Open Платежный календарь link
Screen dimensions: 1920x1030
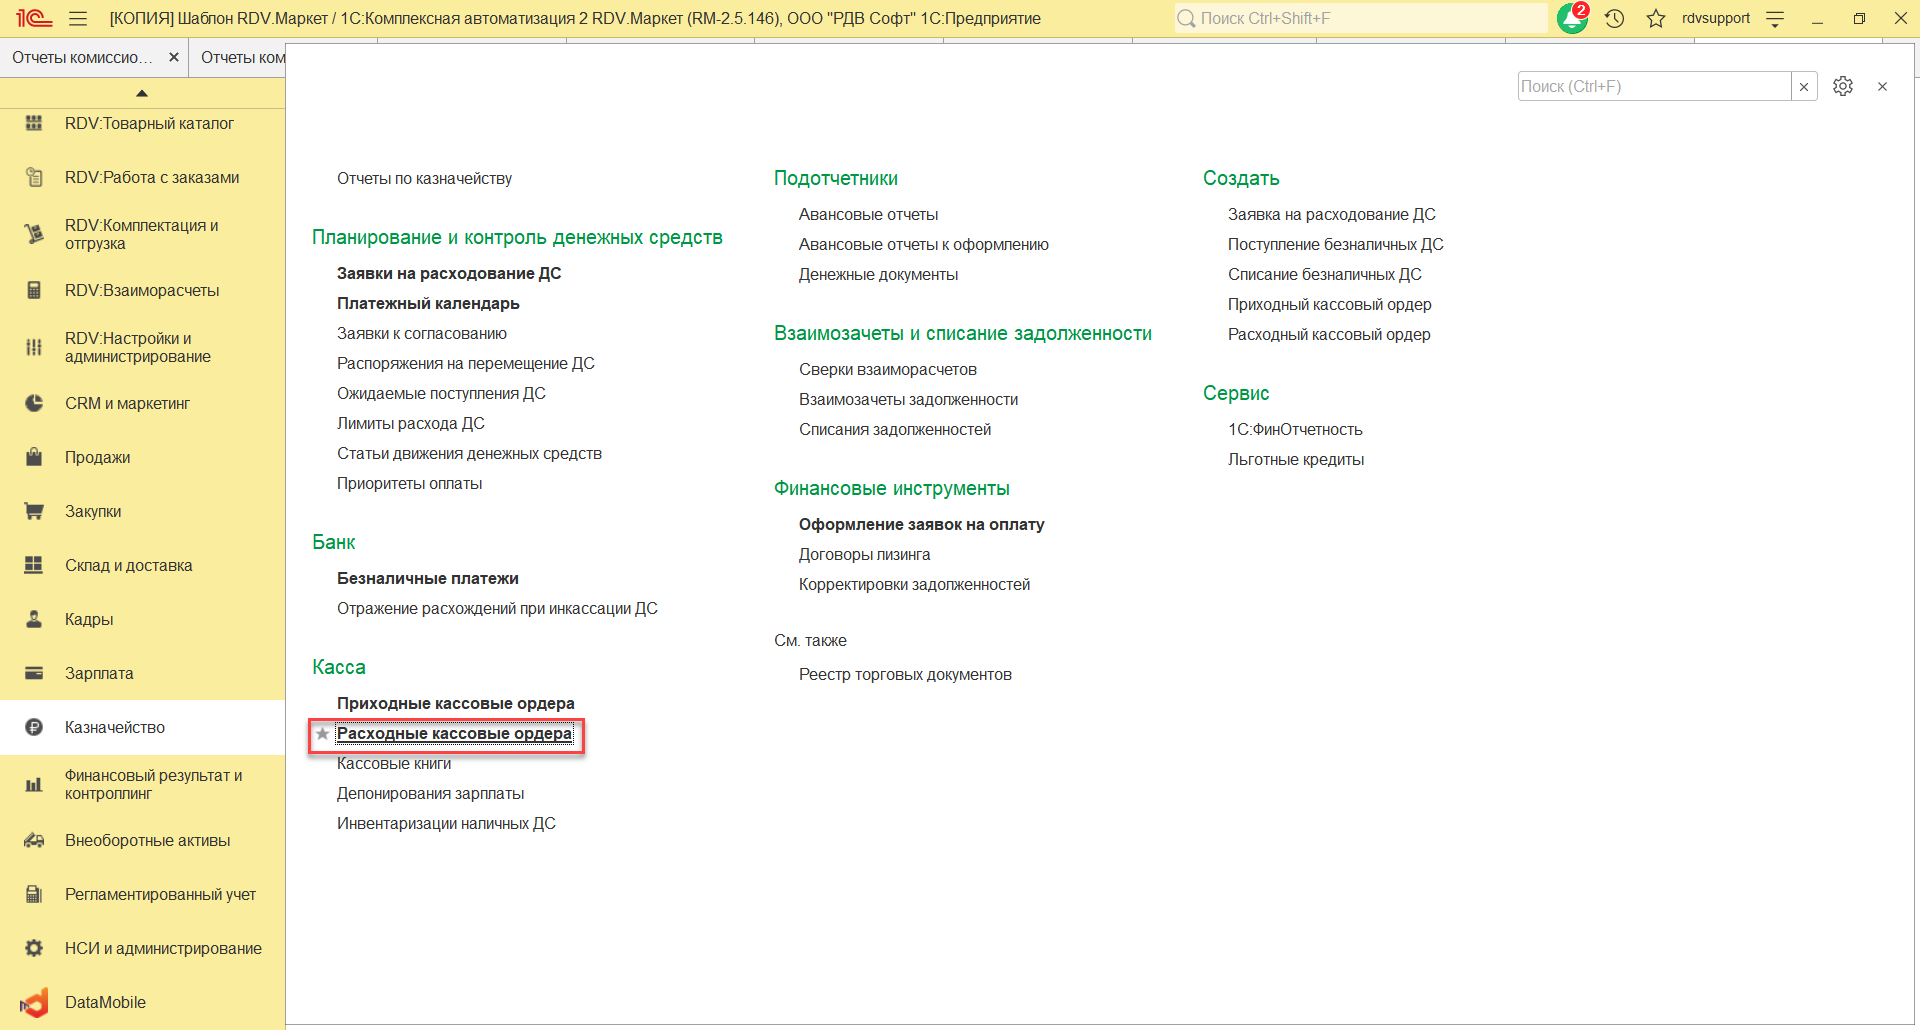point(428,304)
